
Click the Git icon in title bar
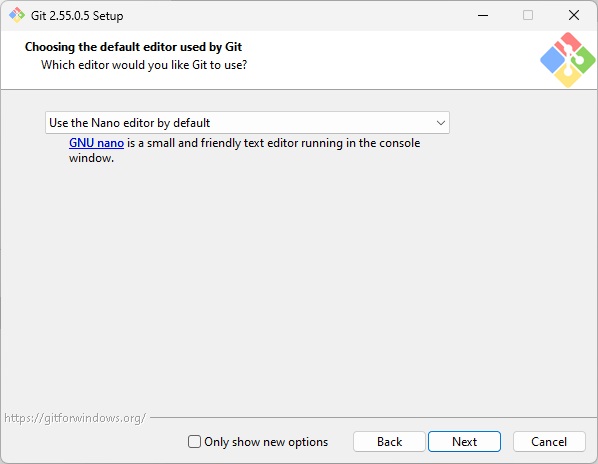pyautogui.click(x=17, y=15)
